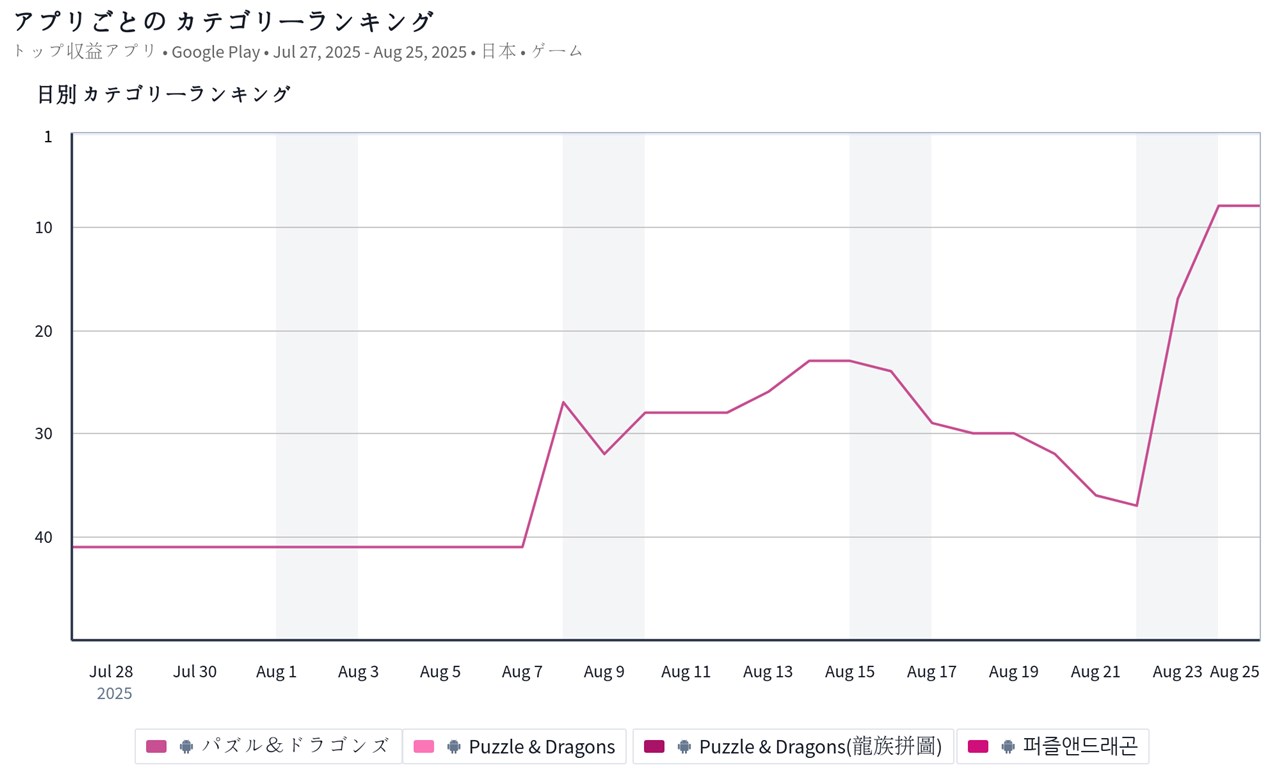Click the Jul 28 x-axis date label
Screen dimensions: 1280x768
pos(111,672)
